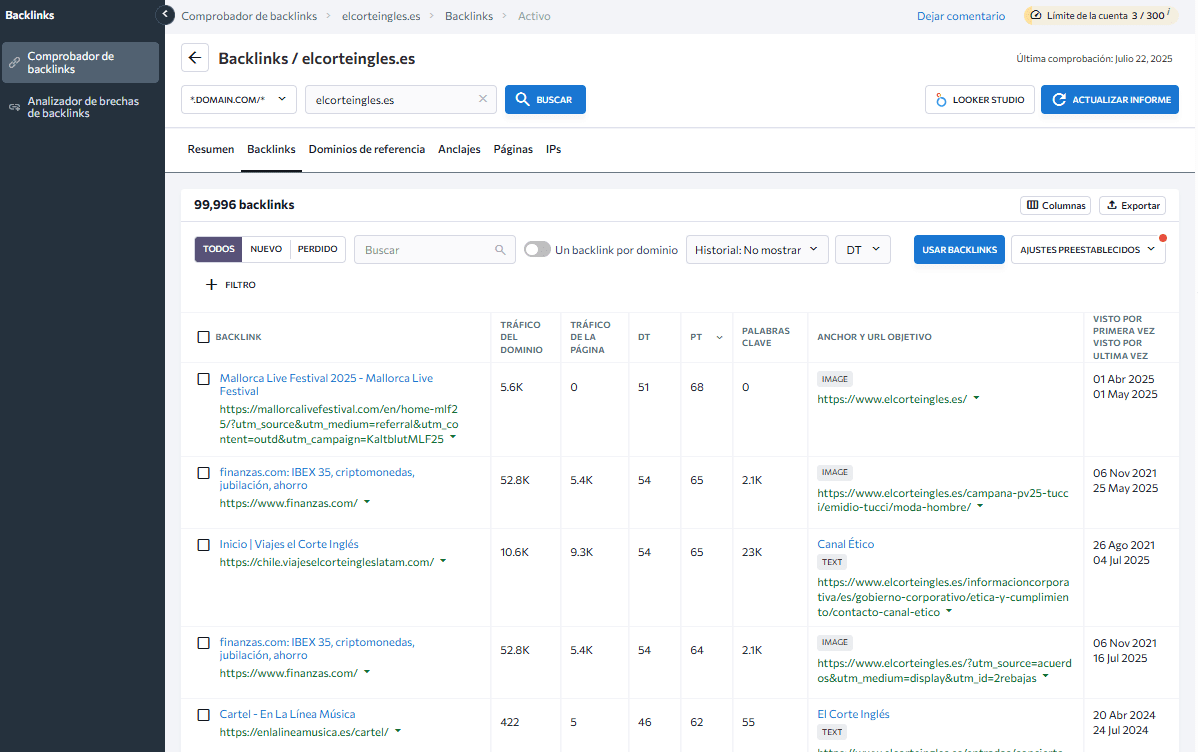Image resolution: width=1198 pixels, height=752 pixels.
Task: Open the El Corte Inglés anchor link
Action: [853, 714]
